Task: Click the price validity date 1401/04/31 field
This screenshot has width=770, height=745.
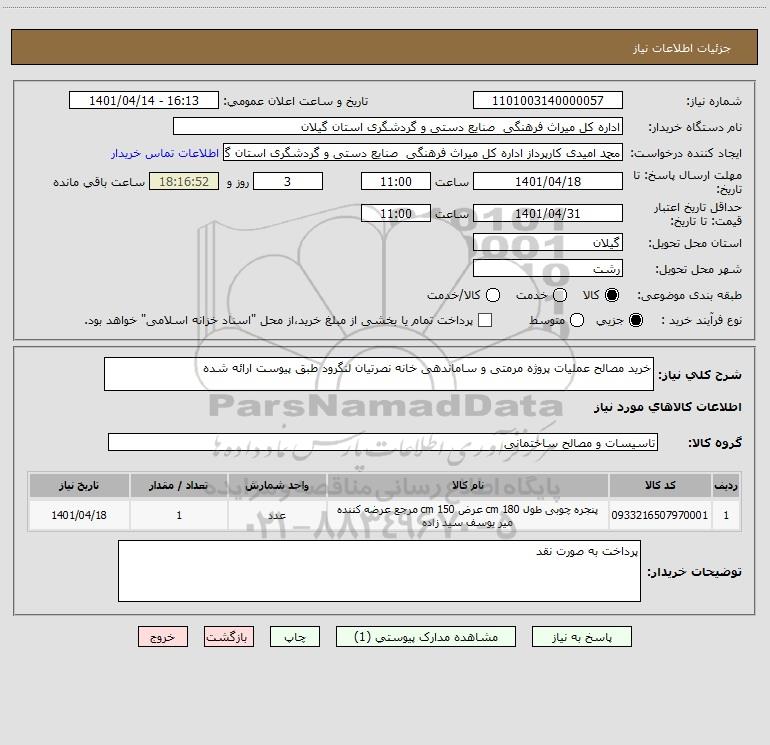Action: pos(548,213)
